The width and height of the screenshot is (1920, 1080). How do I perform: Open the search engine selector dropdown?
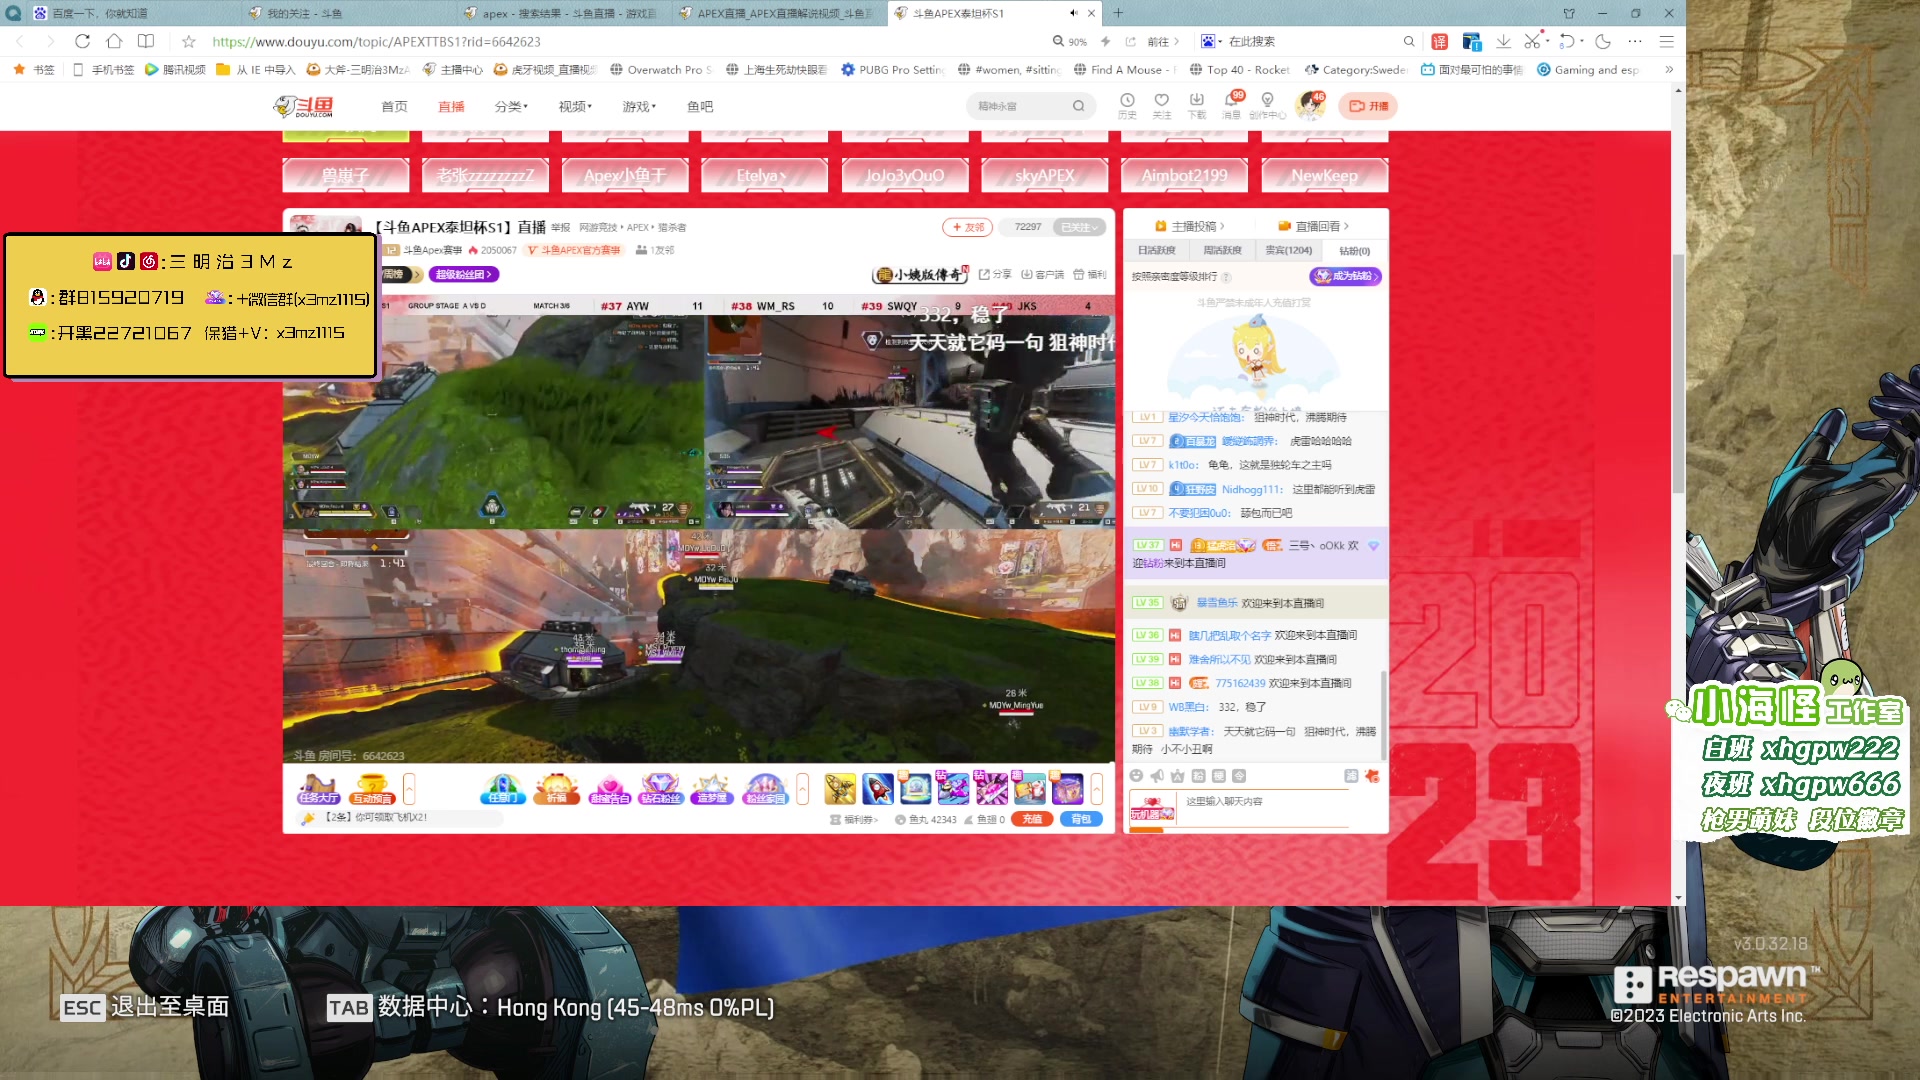tap(1211, 41)
